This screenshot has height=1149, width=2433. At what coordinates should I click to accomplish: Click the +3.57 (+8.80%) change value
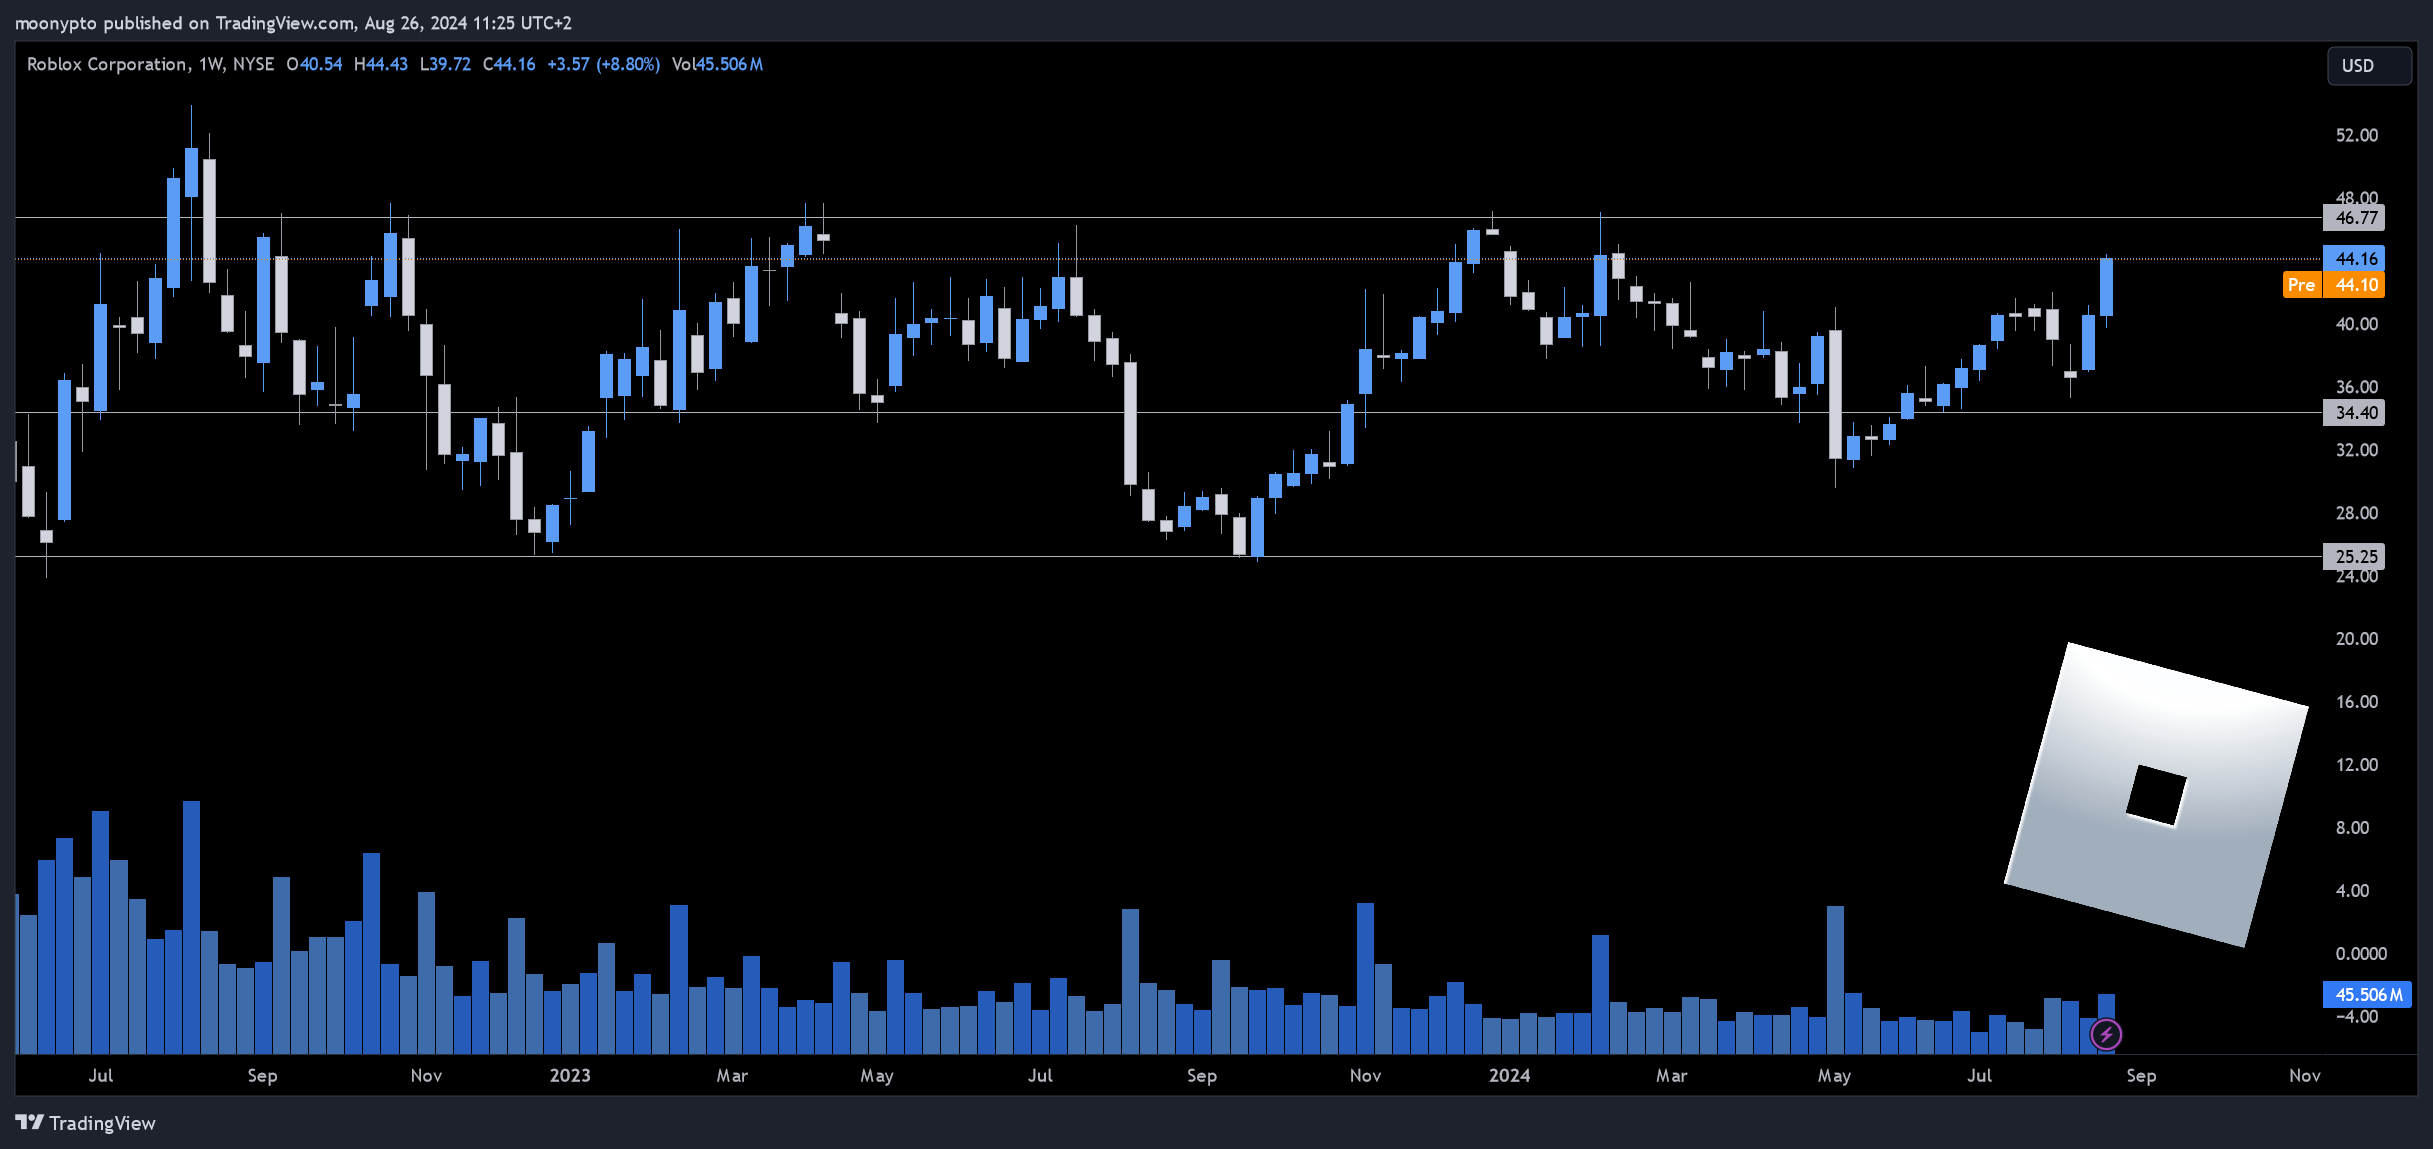(603, 64)
